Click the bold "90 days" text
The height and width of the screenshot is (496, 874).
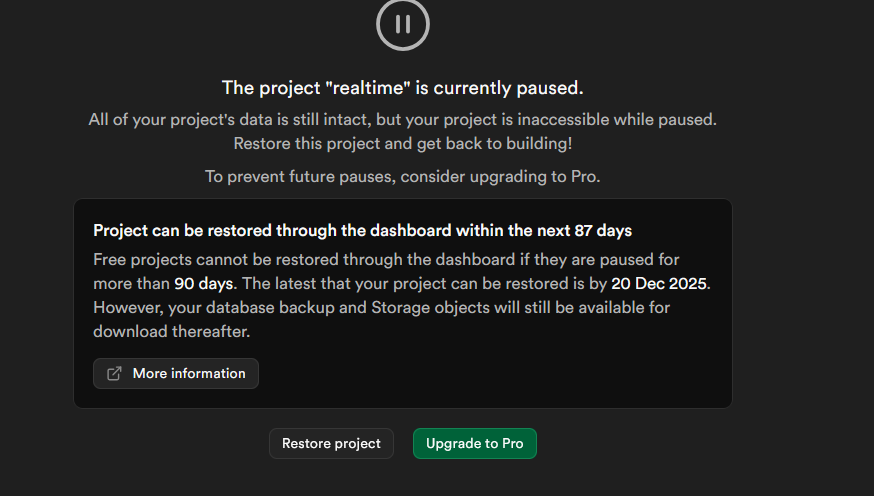[203, 283]
